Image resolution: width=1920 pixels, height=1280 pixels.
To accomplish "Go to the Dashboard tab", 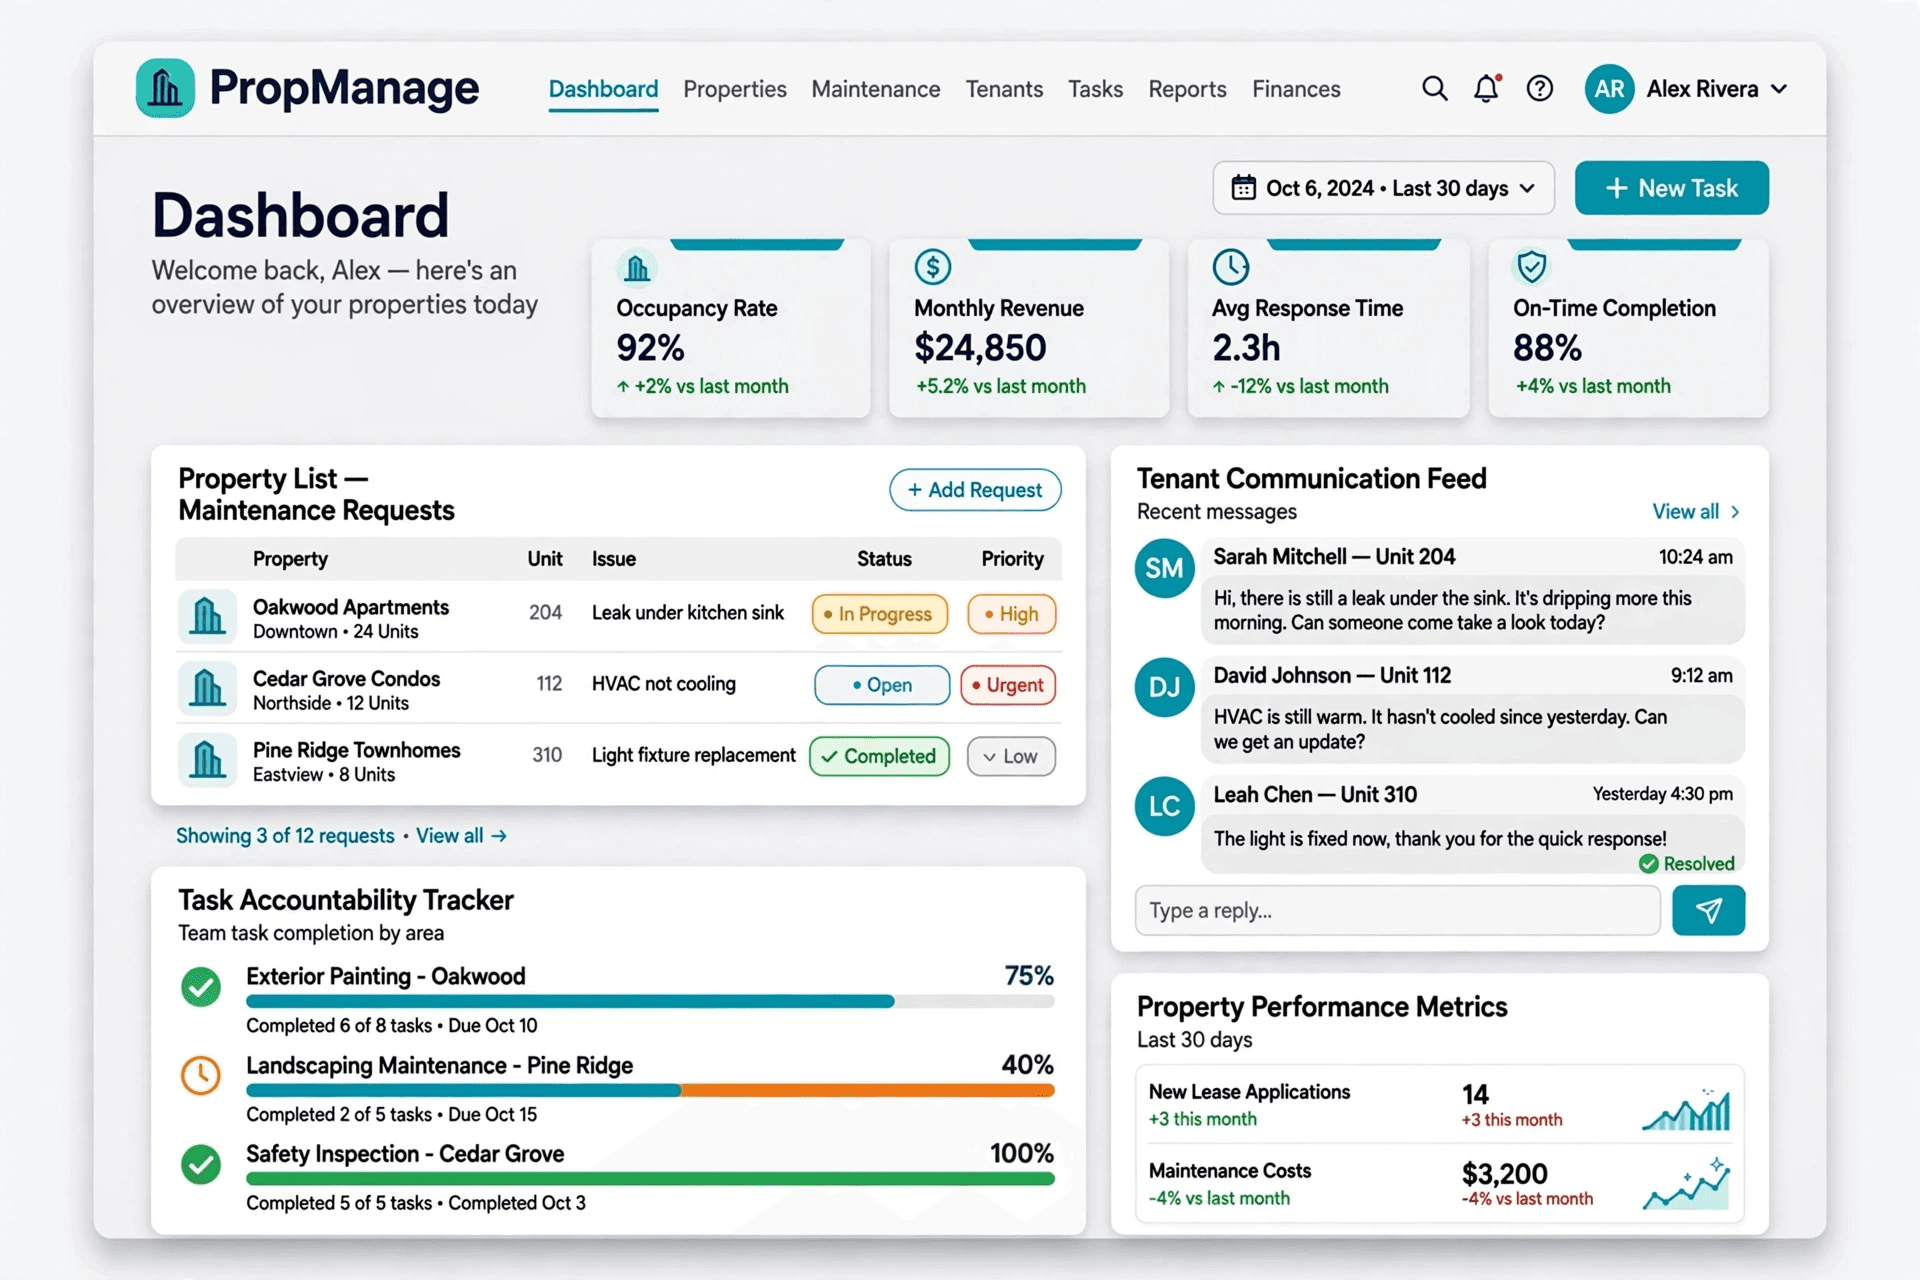I will (x=603, y=89).
